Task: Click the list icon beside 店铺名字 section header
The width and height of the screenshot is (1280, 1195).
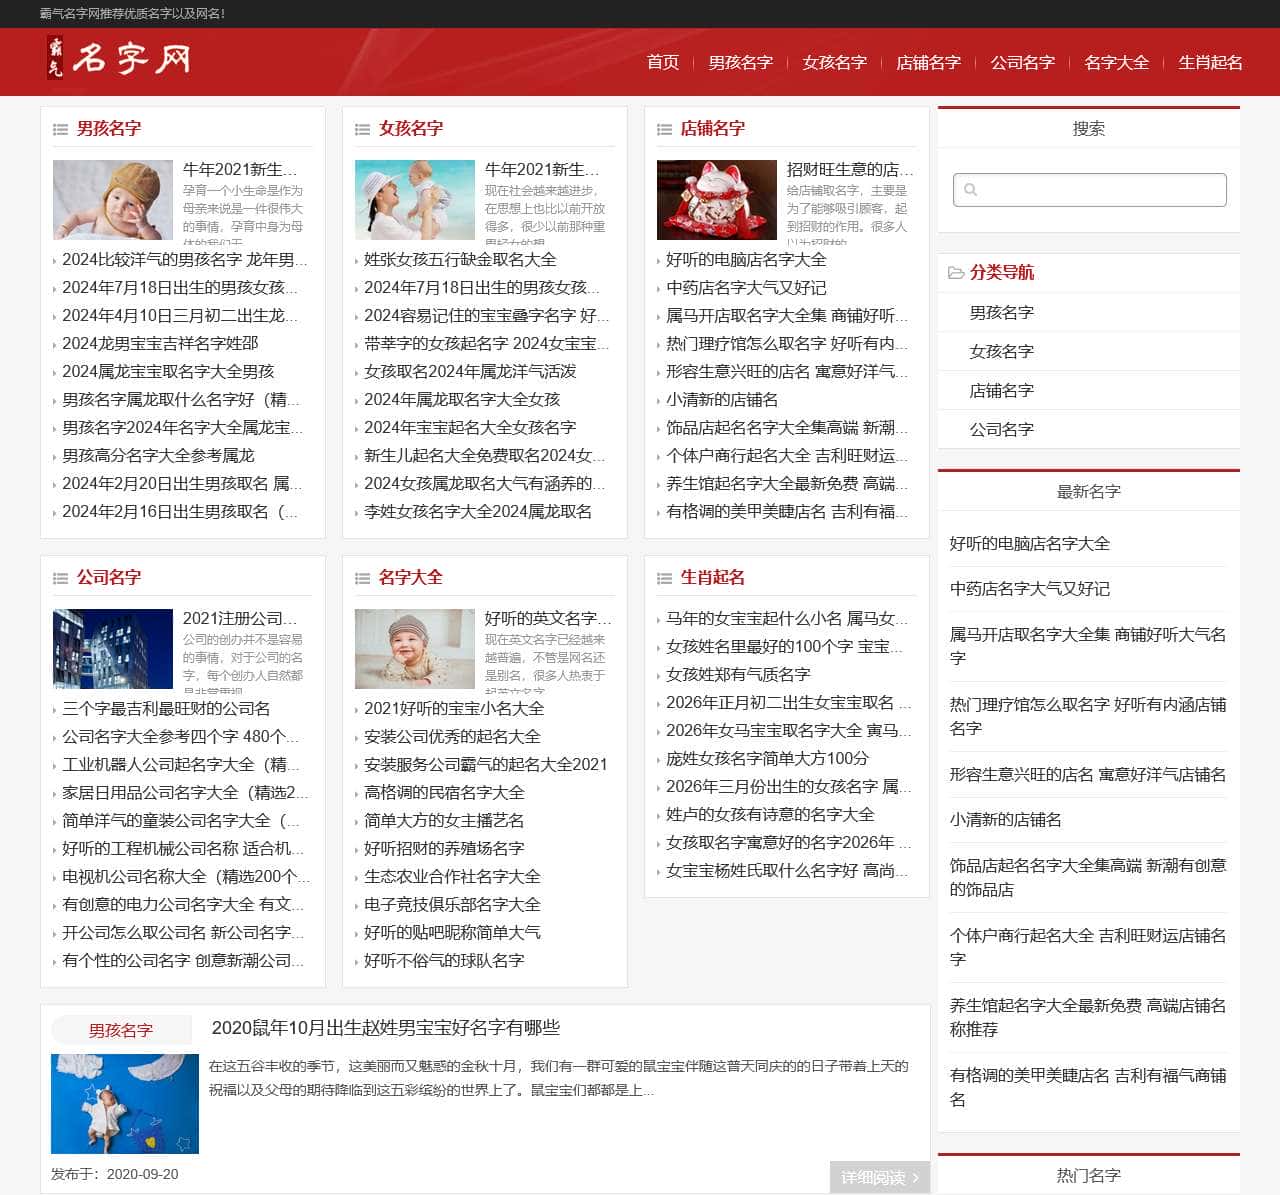Action: (664, 128)
